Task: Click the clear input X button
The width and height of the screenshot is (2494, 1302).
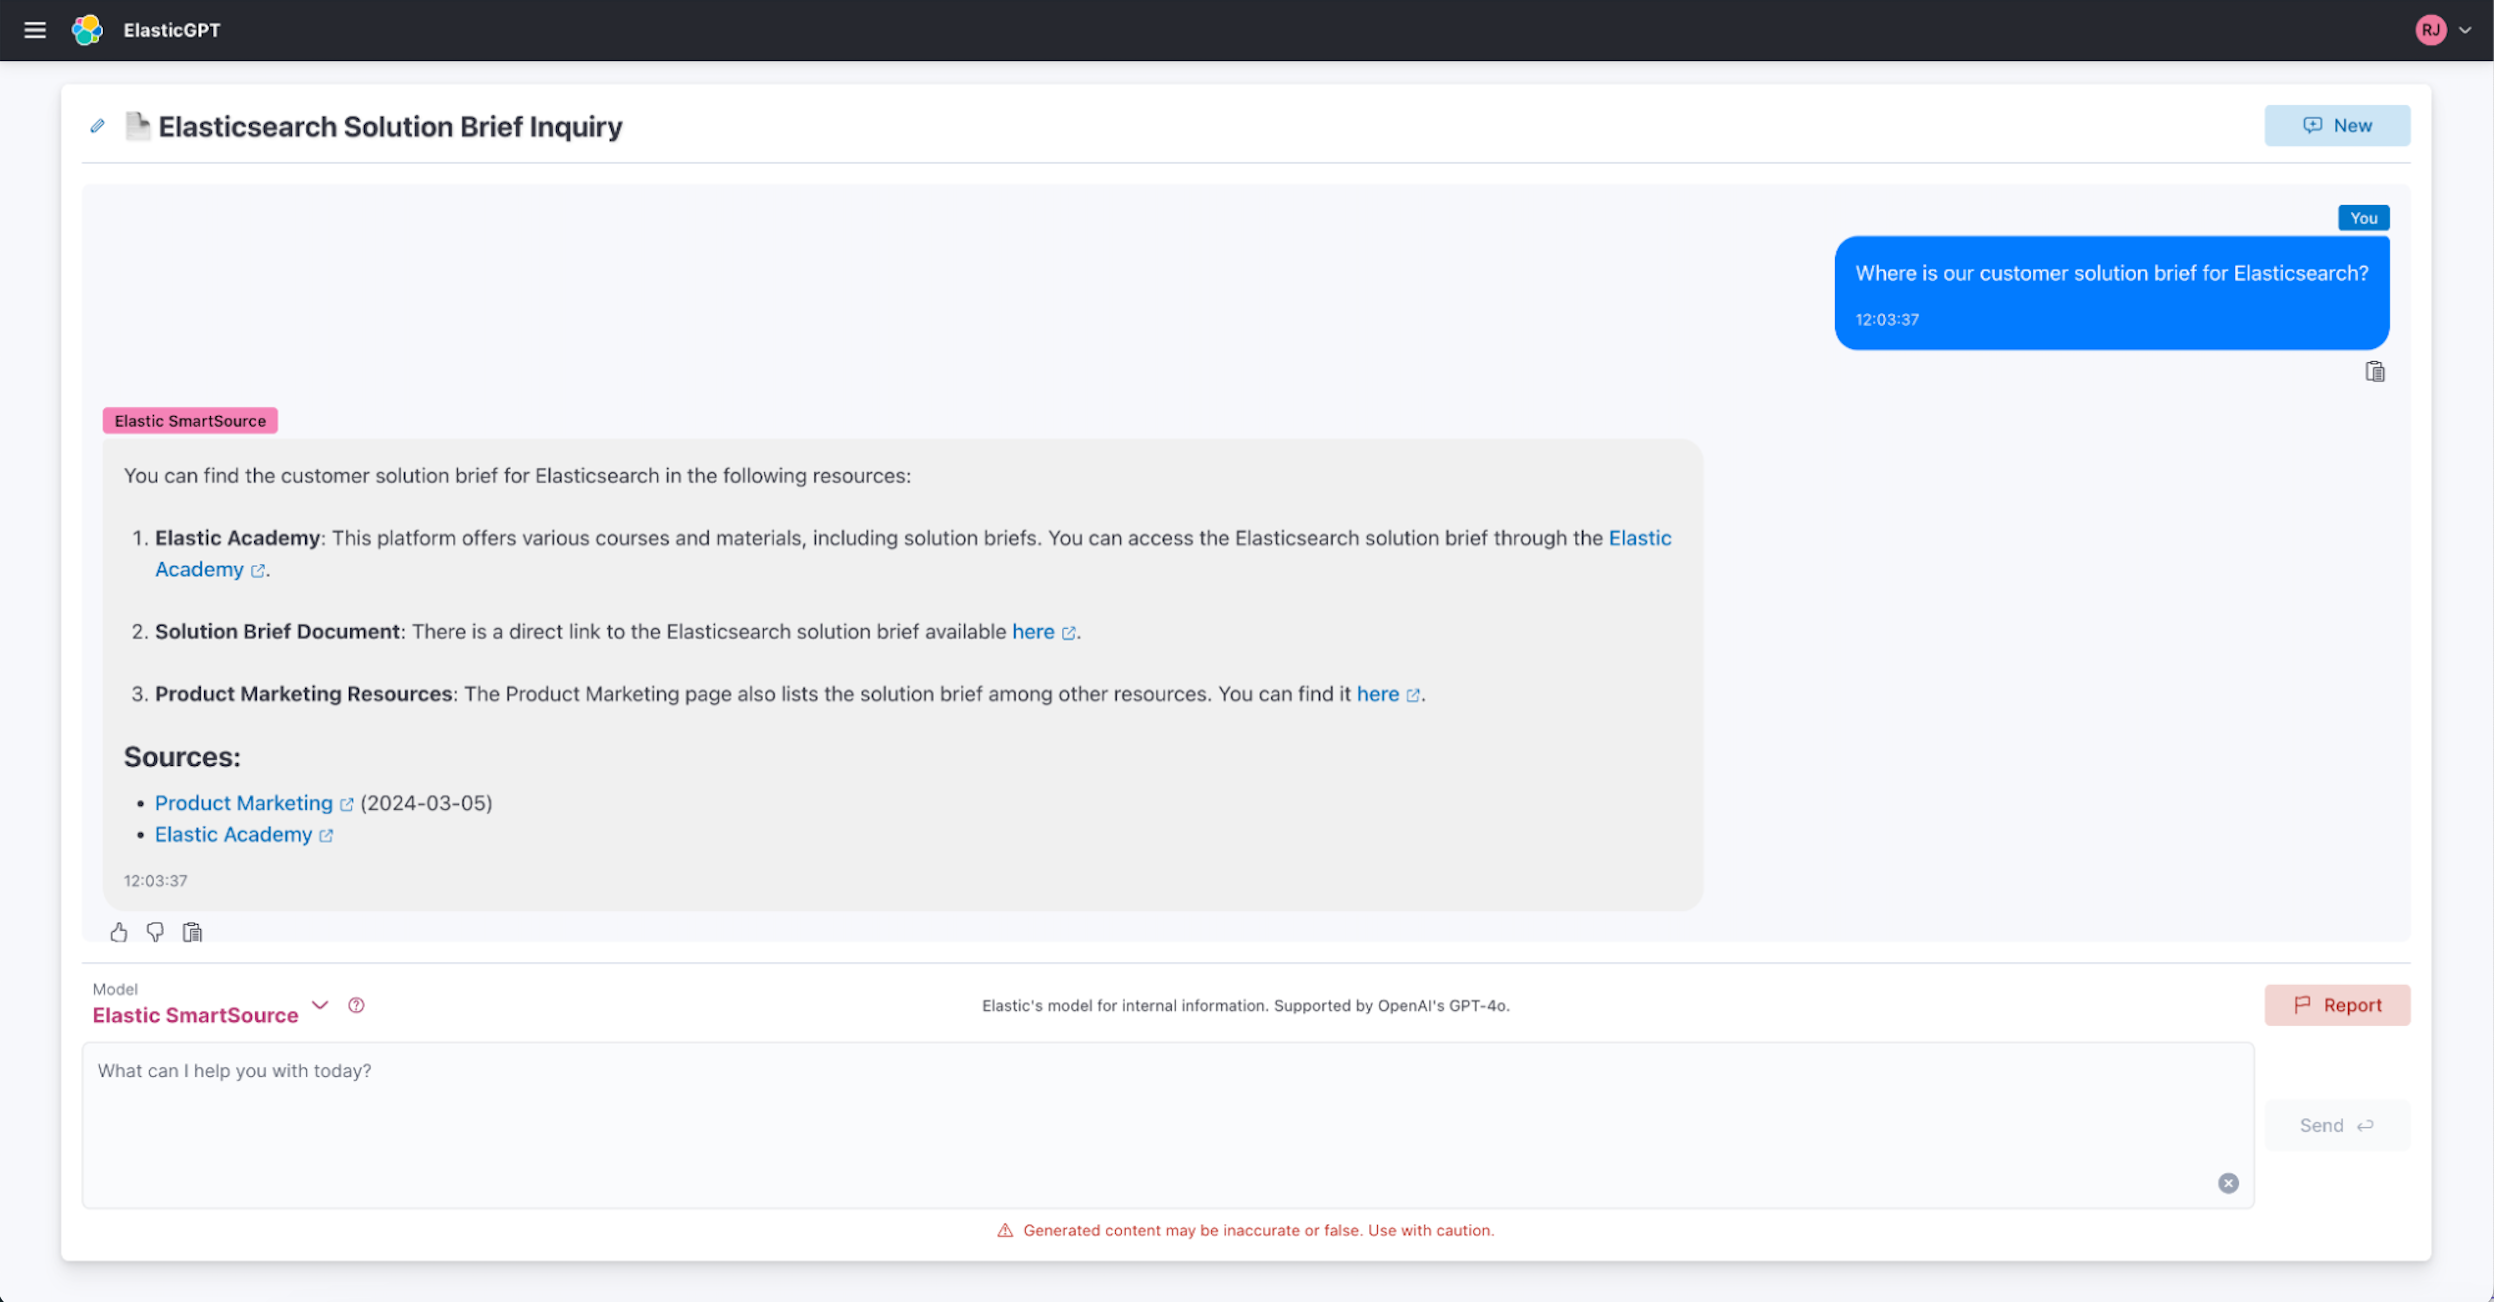Action: tap(2228, 1183)
